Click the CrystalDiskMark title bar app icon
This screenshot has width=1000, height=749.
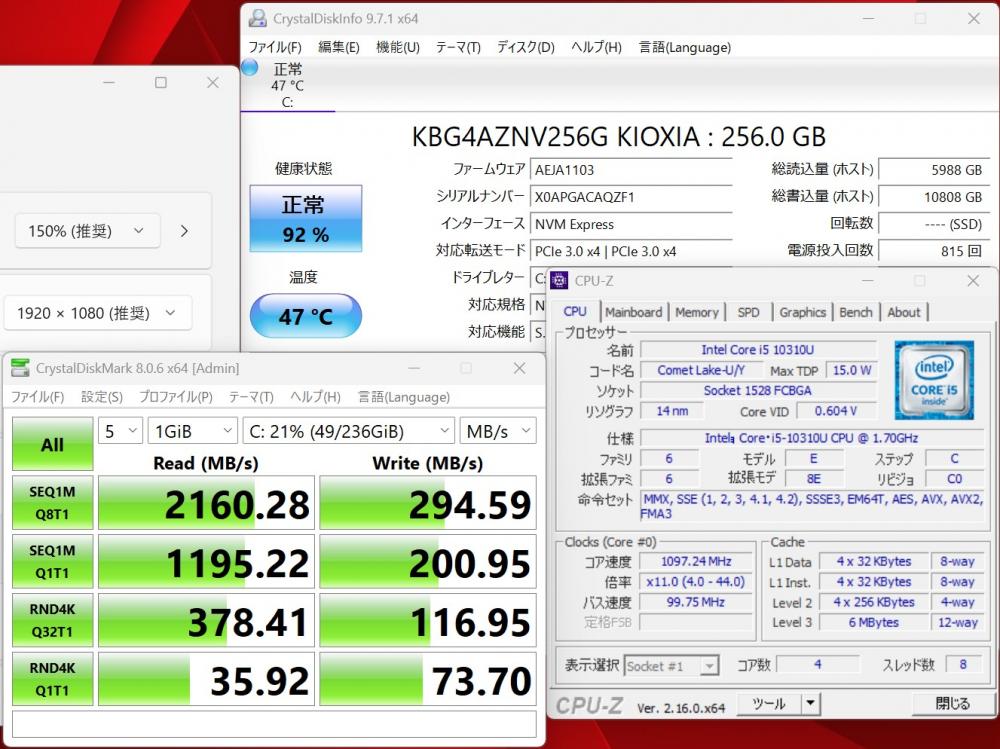[20, 367]
